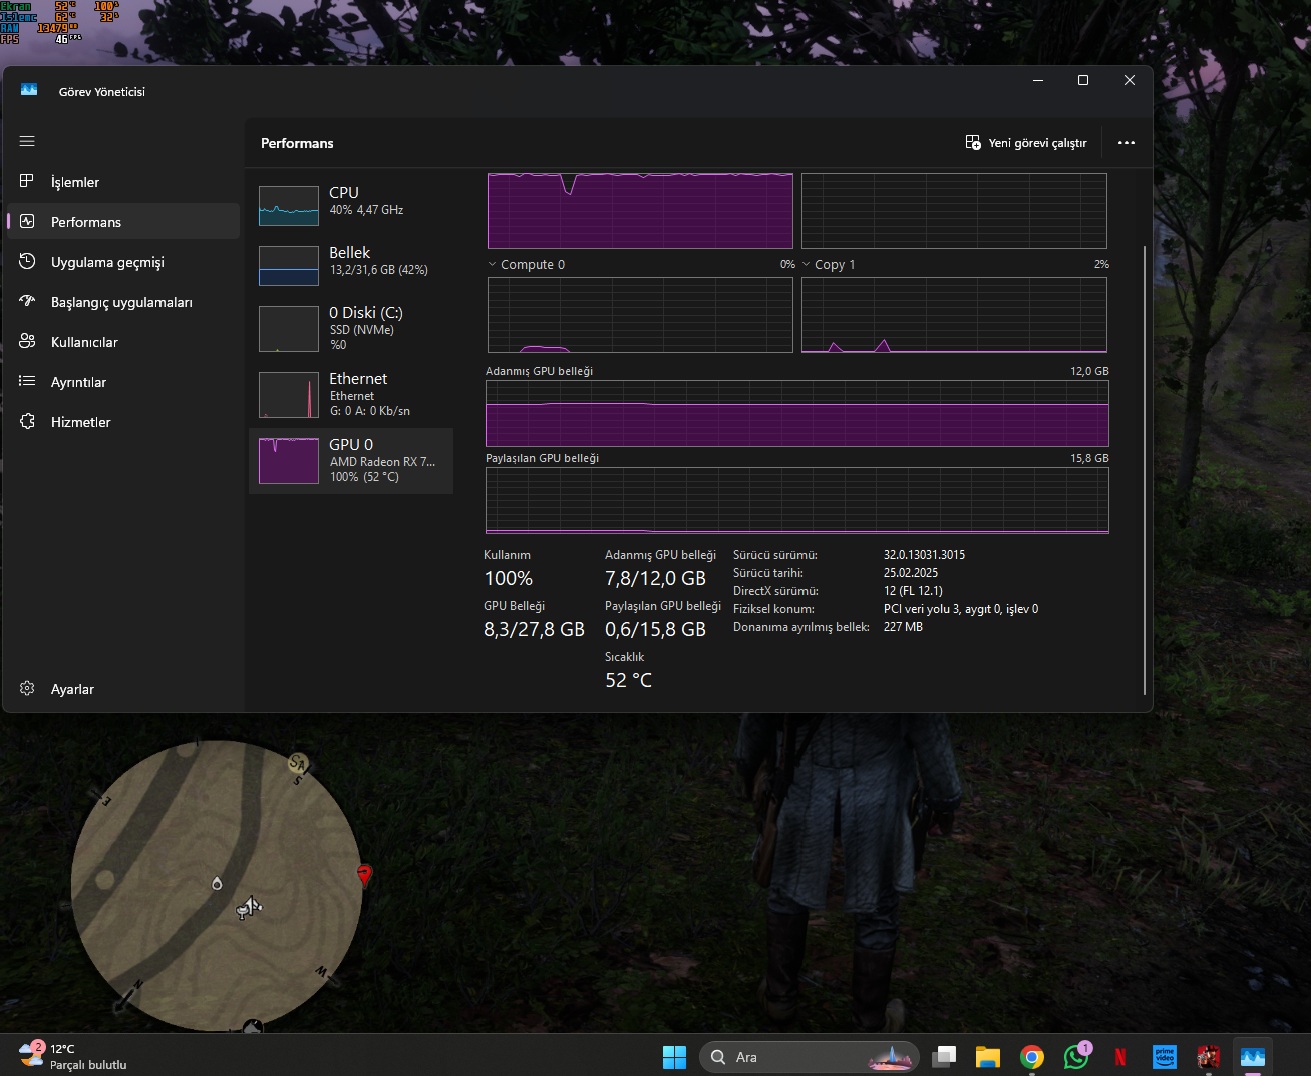Select 0 Diski (C:) performance item

coord(350,327)
